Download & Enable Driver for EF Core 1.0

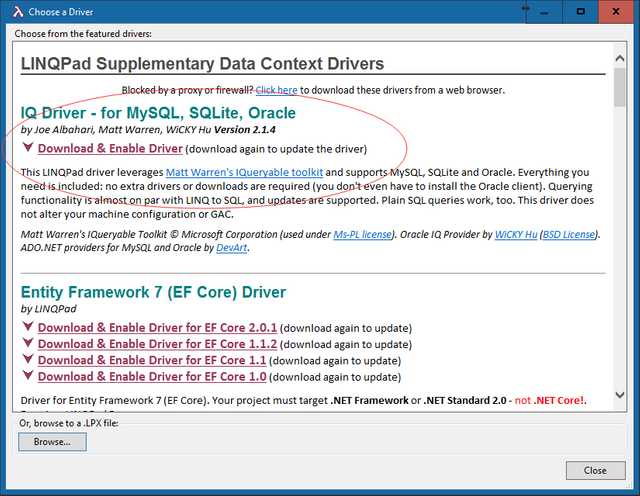point(152,376)
